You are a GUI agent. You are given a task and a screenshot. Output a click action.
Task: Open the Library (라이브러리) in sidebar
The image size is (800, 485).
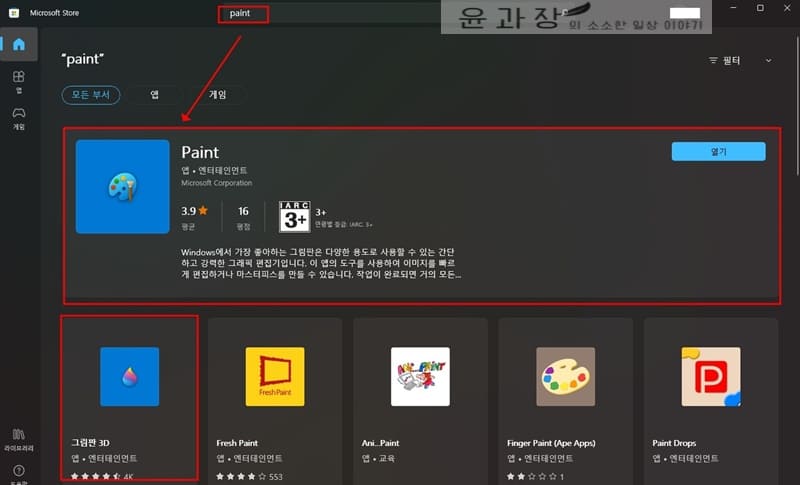pyautogui.click(x=19, y=440)
